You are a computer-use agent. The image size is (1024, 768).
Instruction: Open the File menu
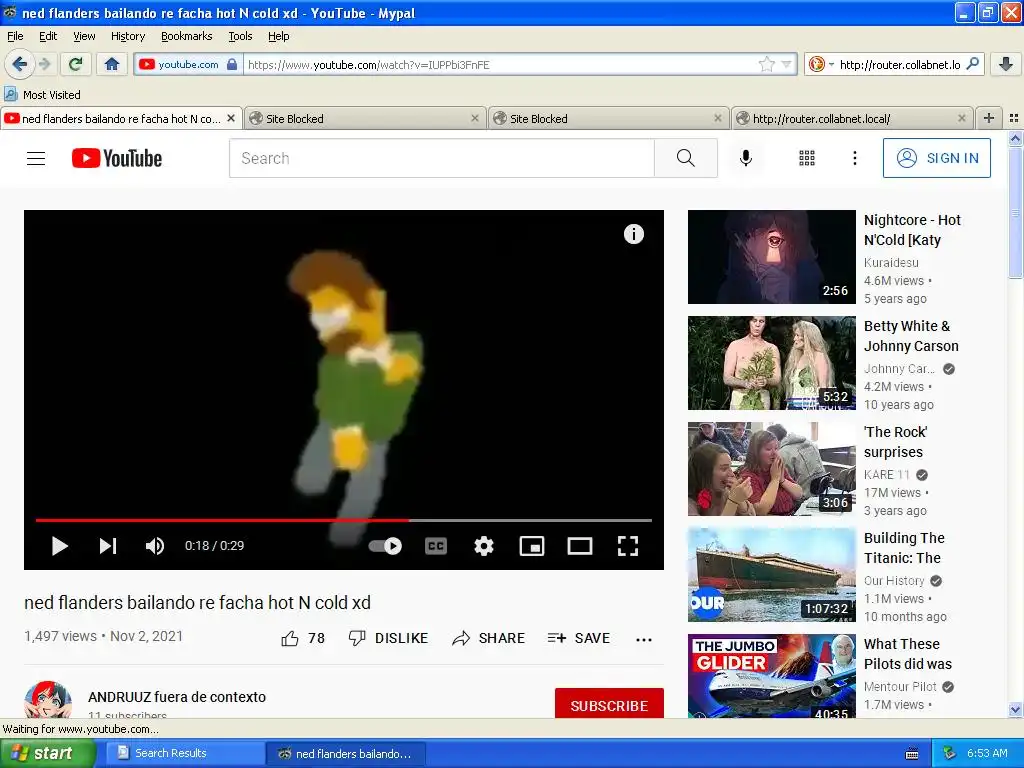15,36
